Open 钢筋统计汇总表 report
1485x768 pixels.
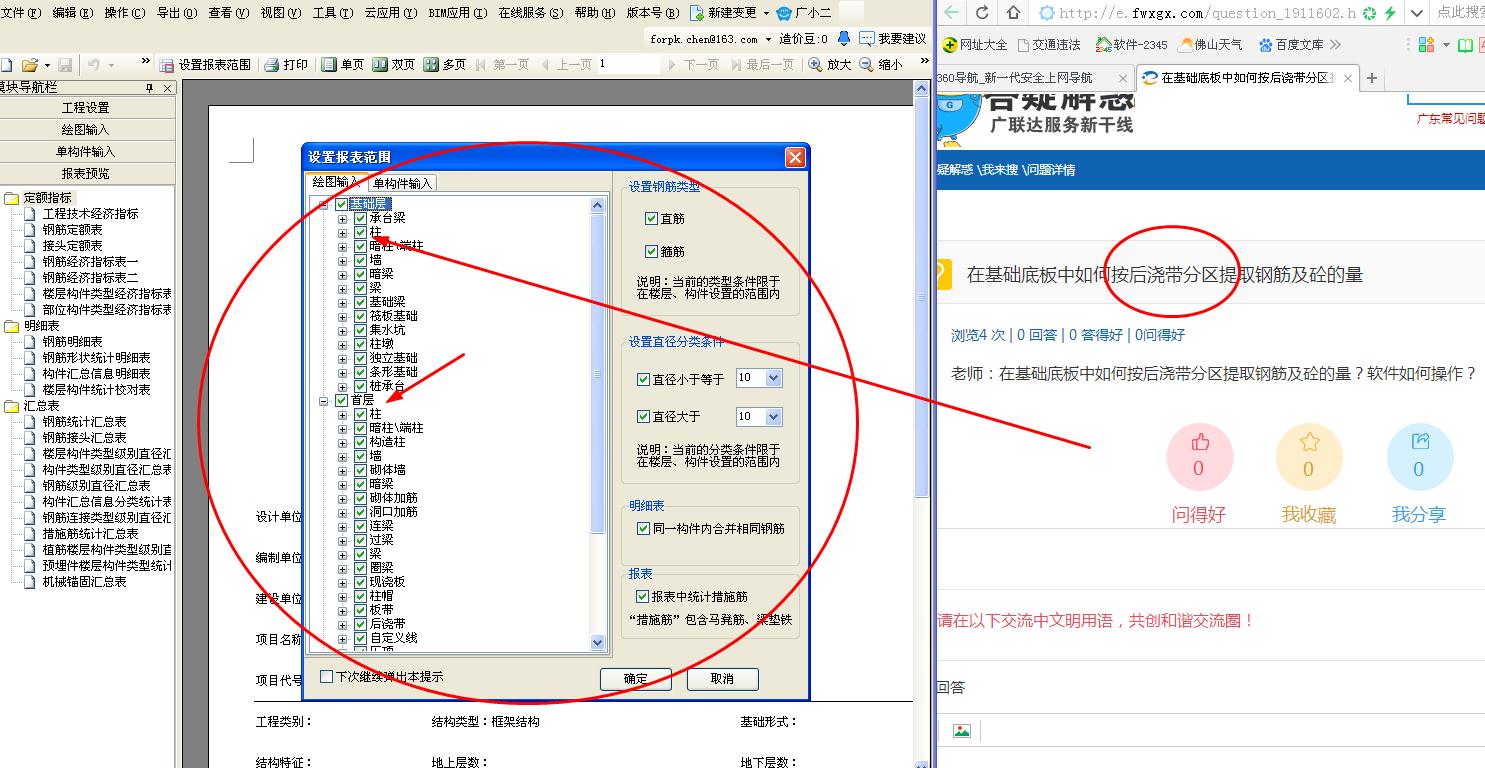tap(84, 422)
